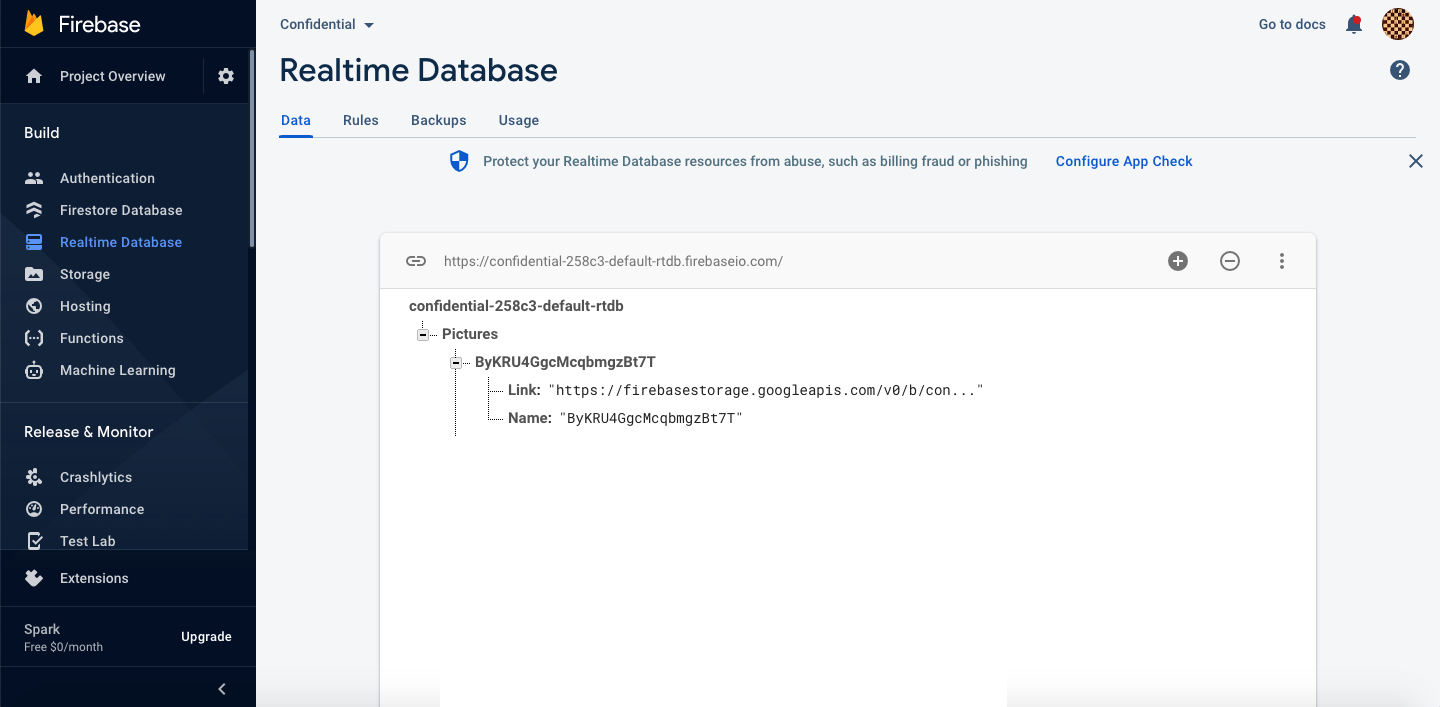The width and height of the screenshot is (1440, 707).
Task: Open notifications bell icon
Action: tap(1354, 24)
